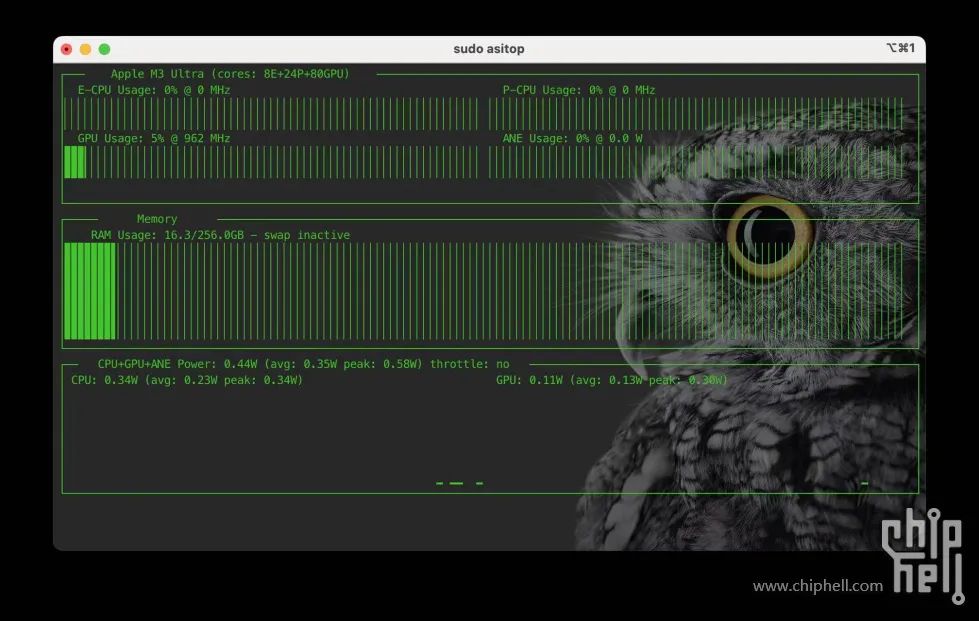Click the CPU power chart dashes at bottom
The height and width of the screenshot is (621, 979).
(460, 483)
